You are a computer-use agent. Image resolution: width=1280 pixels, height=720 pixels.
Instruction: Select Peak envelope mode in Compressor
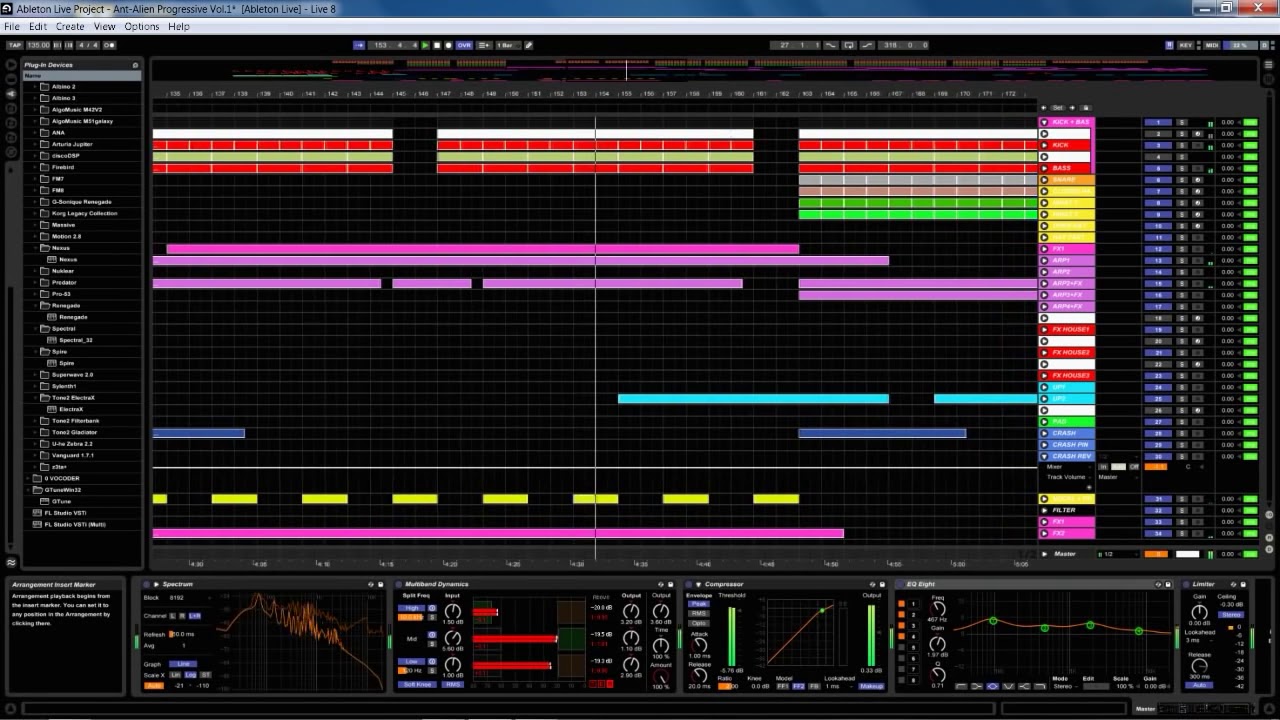point(699,604)
